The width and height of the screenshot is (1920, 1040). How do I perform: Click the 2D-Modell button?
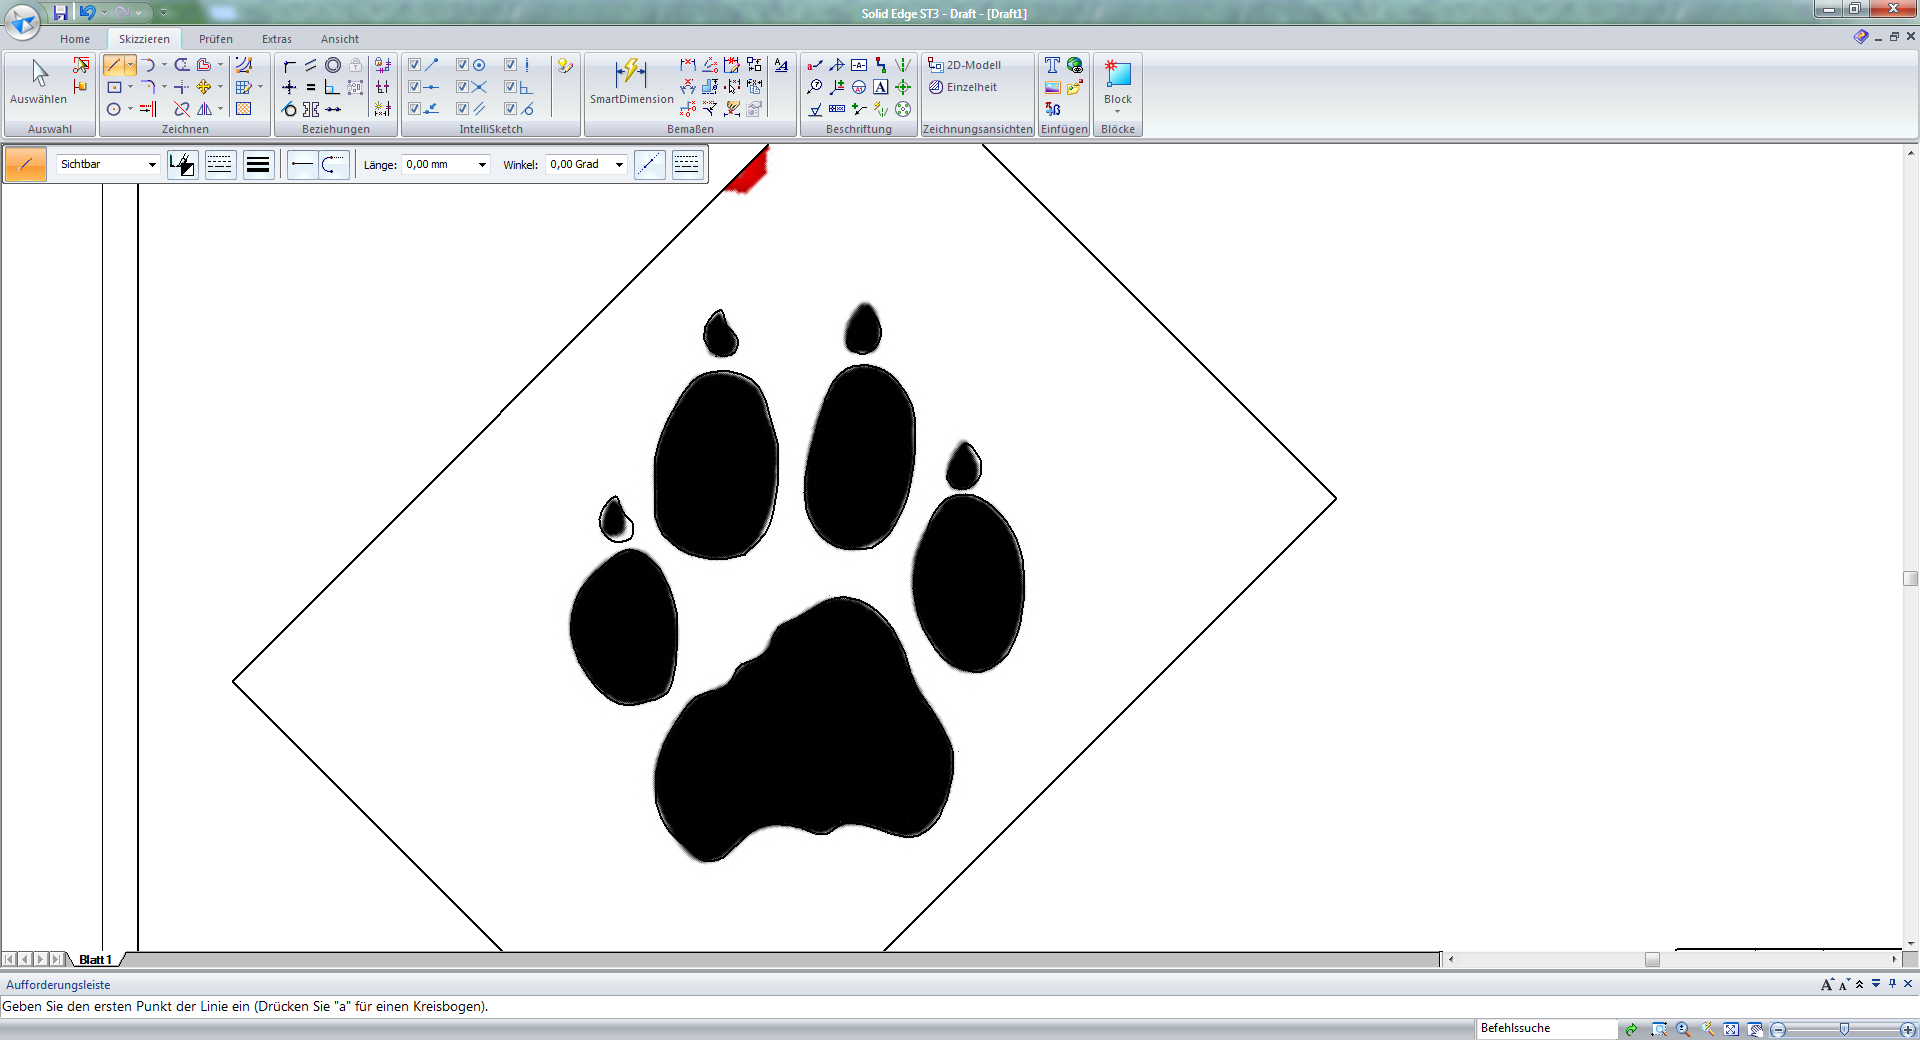click(x=965, y=65)
